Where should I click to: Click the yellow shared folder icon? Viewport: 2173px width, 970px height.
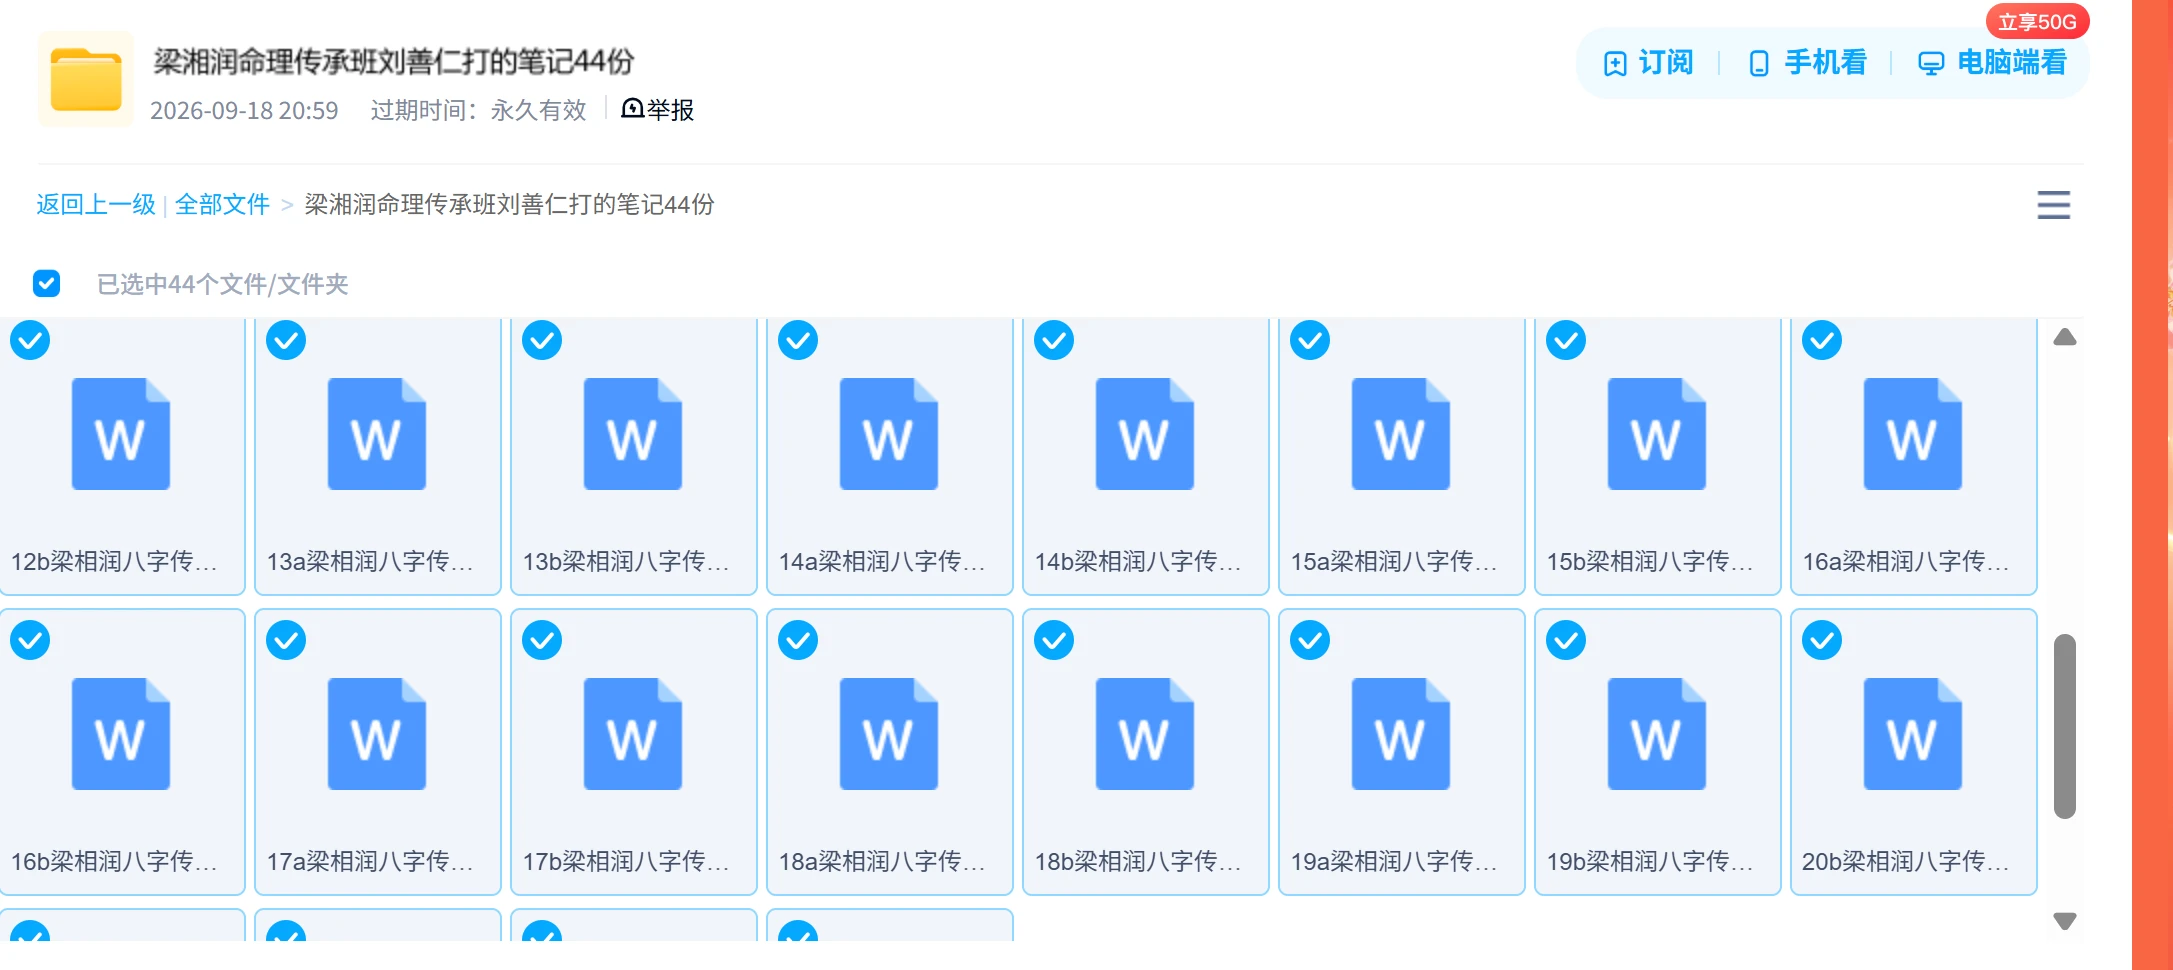[86, 79]
